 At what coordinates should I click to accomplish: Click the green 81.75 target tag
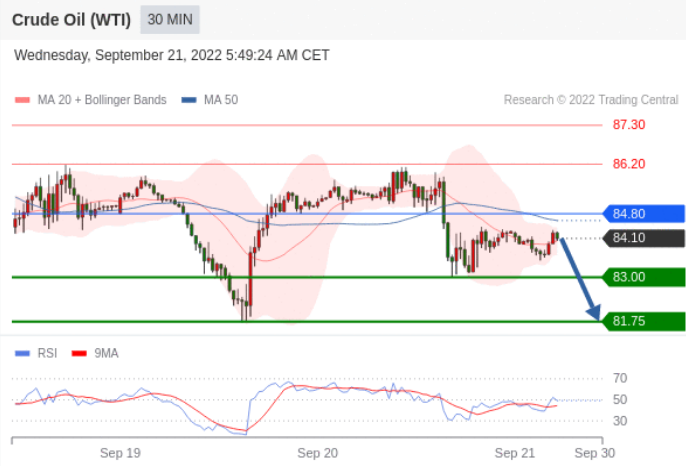coord(644,321)
